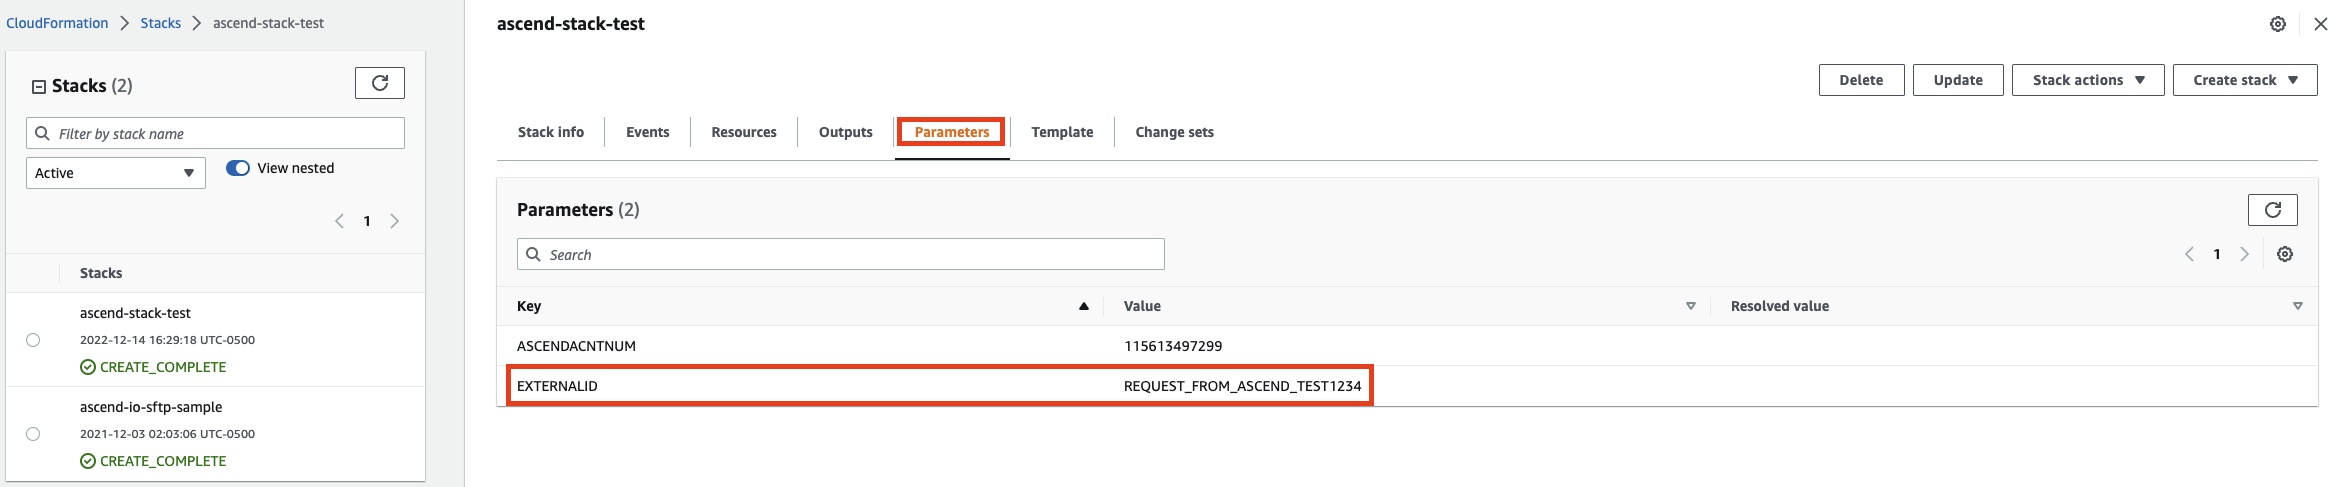Switch to the Events tab
This screenshot has width=2333, height=487.
point(648,132)
